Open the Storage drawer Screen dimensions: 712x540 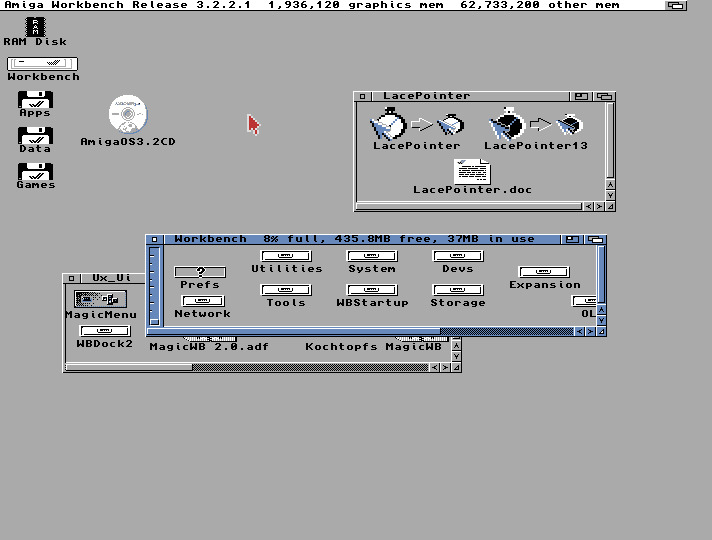(458, 290)
